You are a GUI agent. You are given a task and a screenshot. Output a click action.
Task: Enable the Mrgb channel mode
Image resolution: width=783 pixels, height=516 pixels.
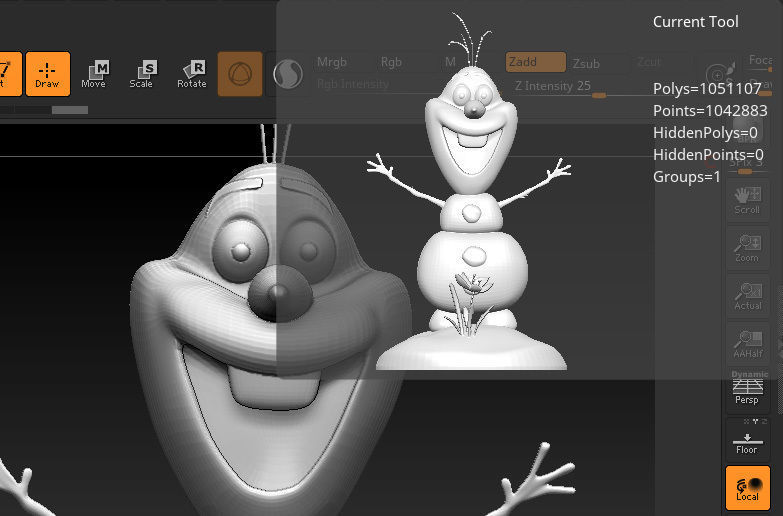tap(332, 62)
